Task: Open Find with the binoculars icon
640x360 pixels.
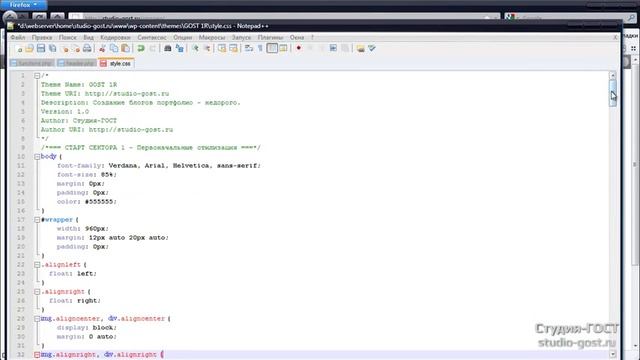Action: (x=167, y=49)
